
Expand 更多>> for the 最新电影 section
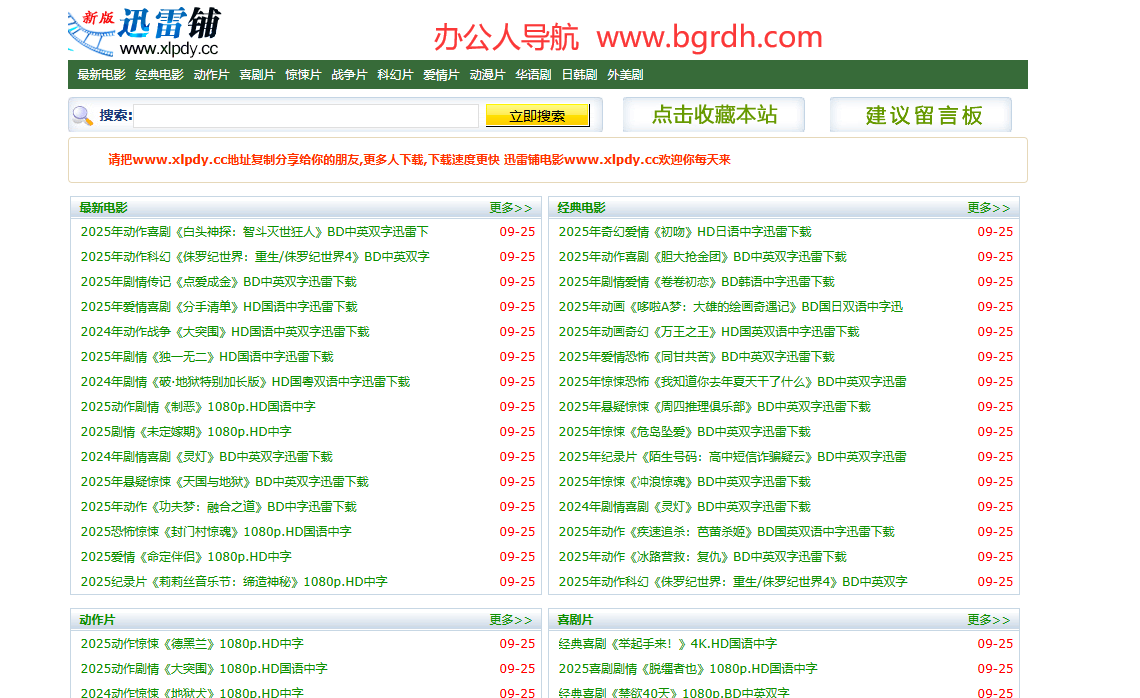click(x=511, y=207)
